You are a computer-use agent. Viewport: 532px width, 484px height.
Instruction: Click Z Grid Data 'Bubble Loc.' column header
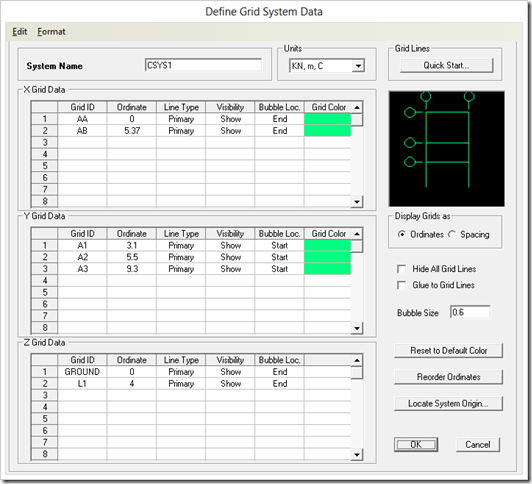(x=280, y=360)
